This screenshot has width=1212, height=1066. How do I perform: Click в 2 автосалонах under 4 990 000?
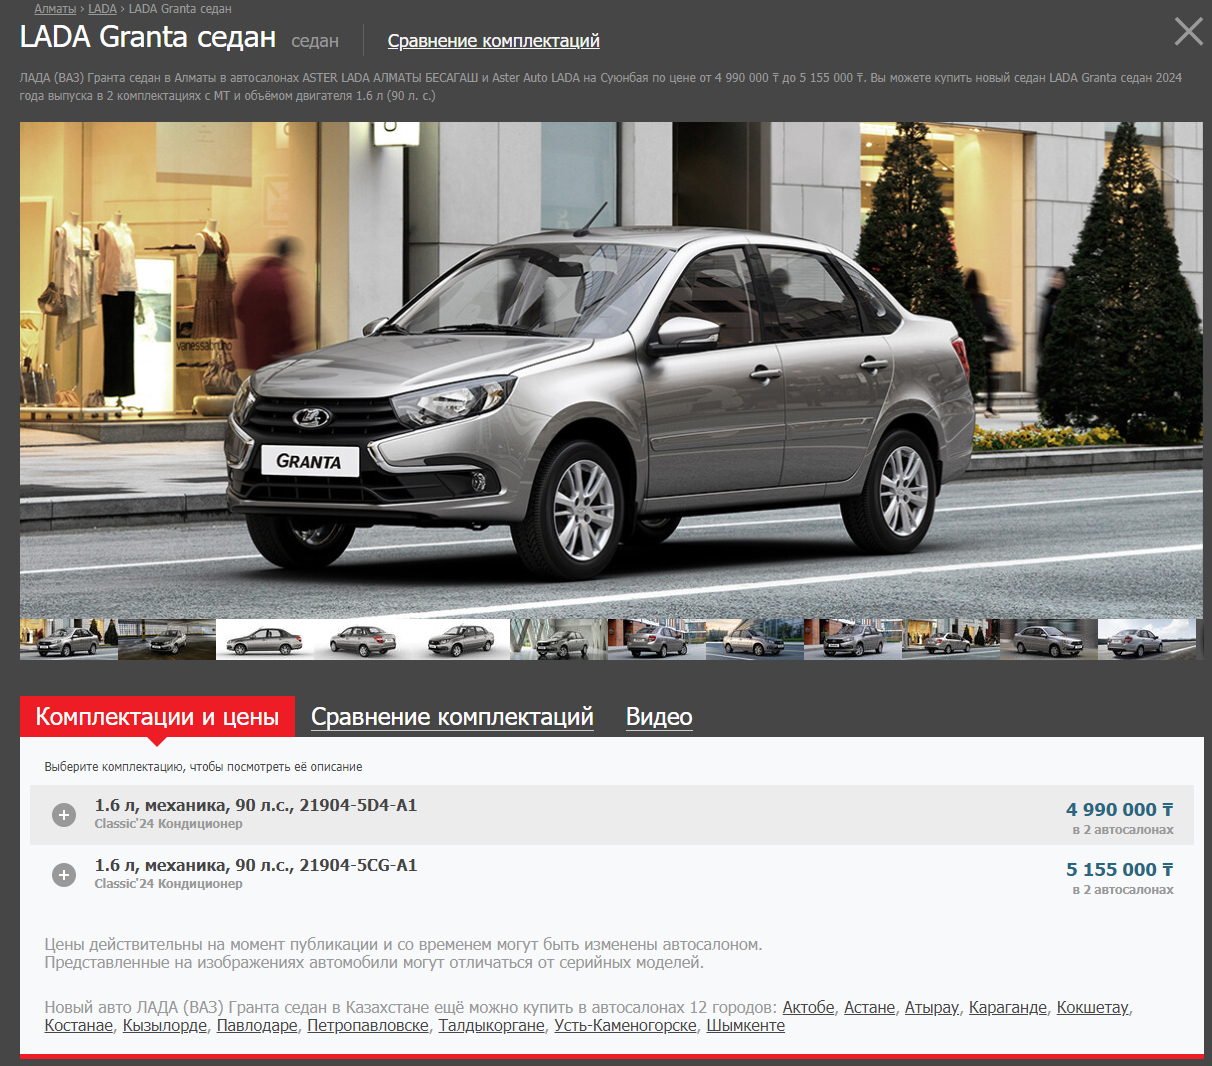(x=1123, y=830)
